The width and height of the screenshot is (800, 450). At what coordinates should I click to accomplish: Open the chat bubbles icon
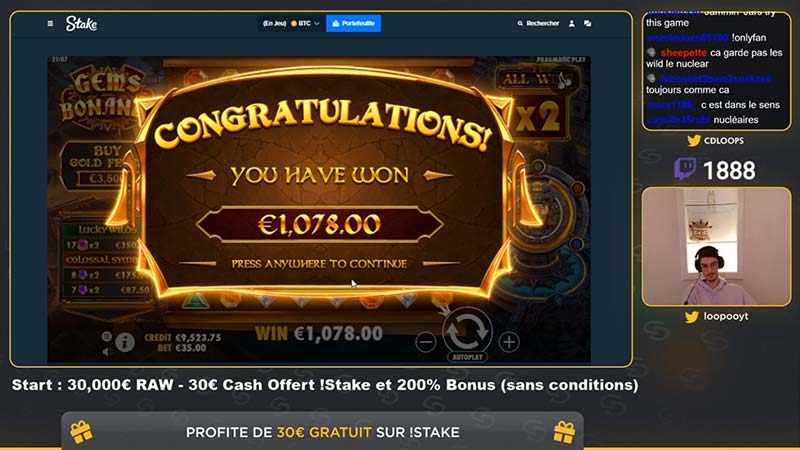pos(587,23)
